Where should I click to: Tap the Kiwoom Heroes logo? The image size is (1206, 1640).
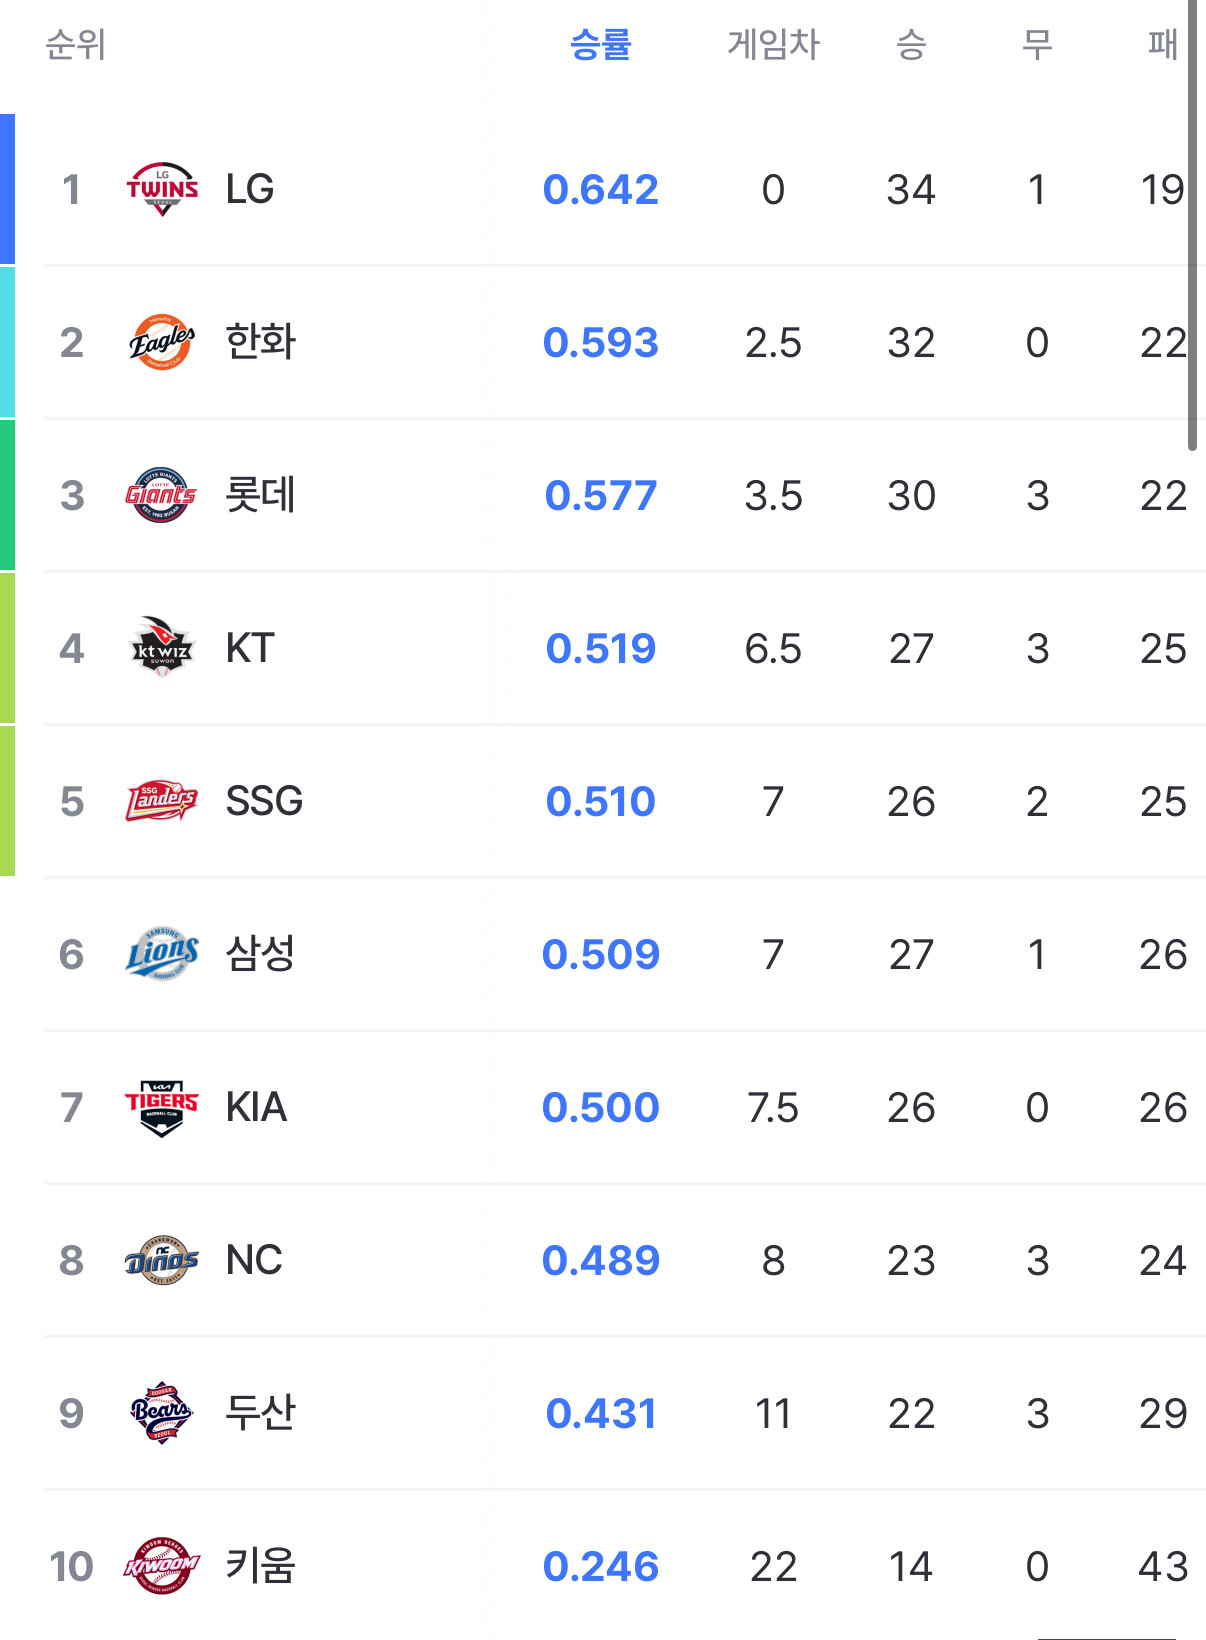click(162, 1566)
